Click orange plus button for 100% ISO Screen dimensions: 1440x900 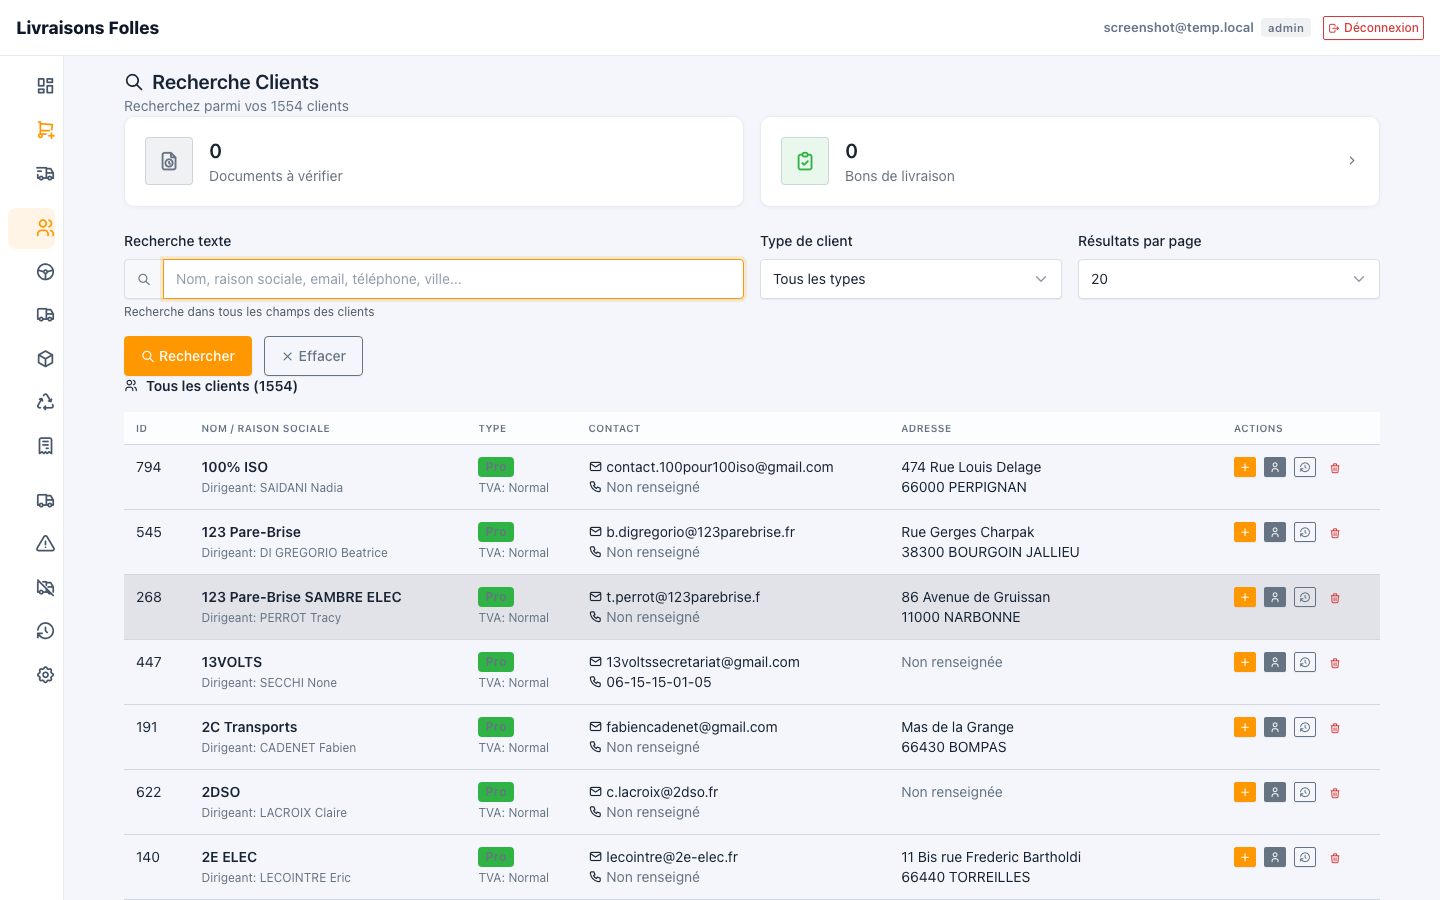point(1245,467)
